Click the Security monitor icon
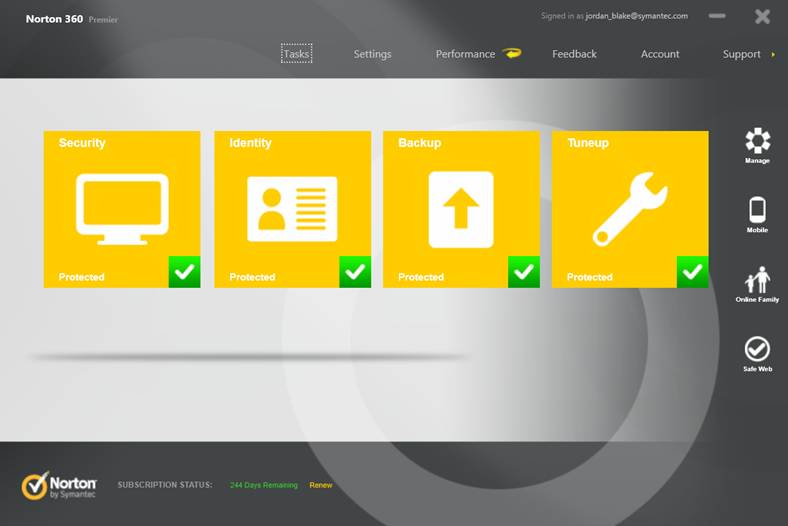Viewport: 788px width, 526px height. [122, 209]
